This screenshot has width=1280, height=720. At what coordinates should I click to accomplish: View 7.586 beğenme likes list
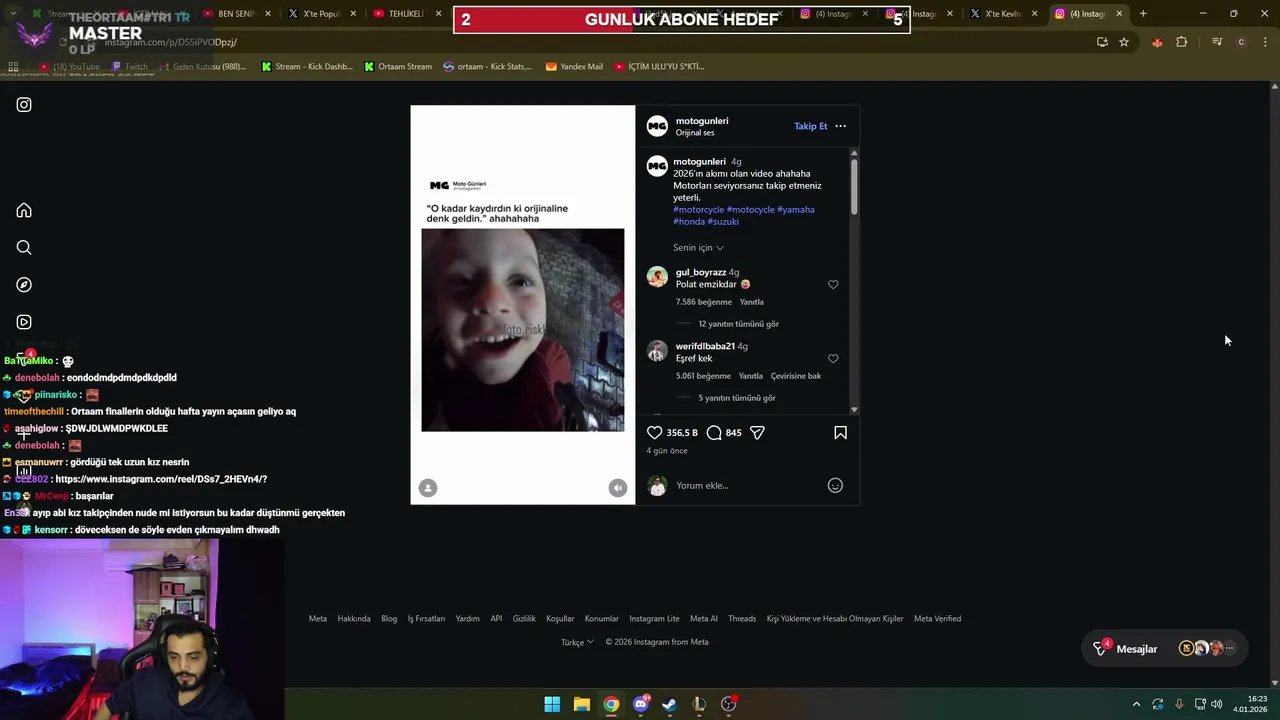coord(704,302)
